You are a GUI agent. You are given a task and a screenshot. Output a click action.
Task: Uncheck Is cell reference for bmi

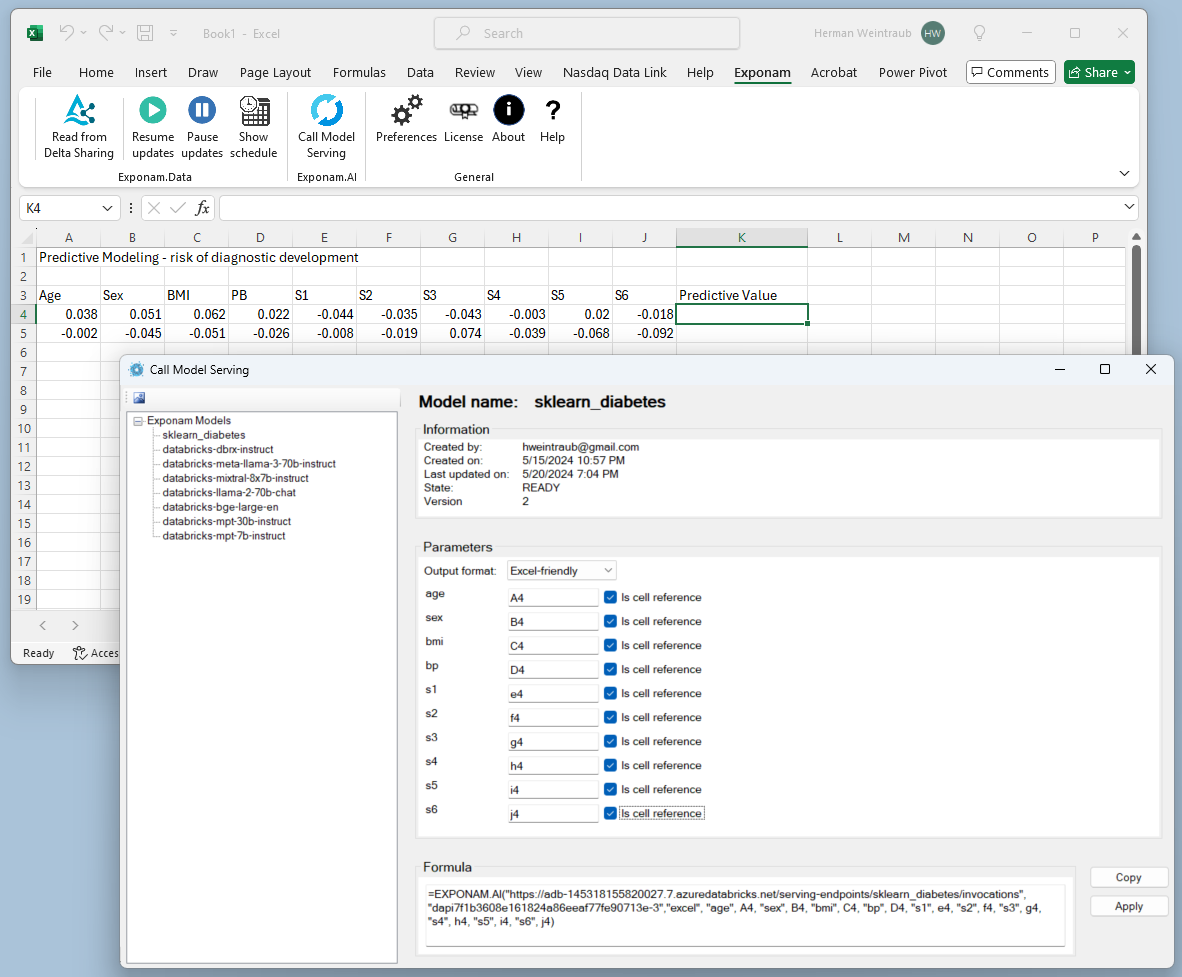click(611, 645)
